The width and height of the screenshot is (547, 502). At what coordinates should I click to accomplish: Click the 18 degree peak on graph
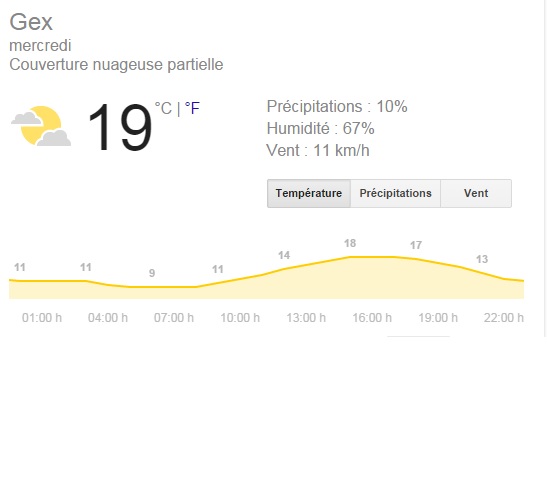pos(350,243)
